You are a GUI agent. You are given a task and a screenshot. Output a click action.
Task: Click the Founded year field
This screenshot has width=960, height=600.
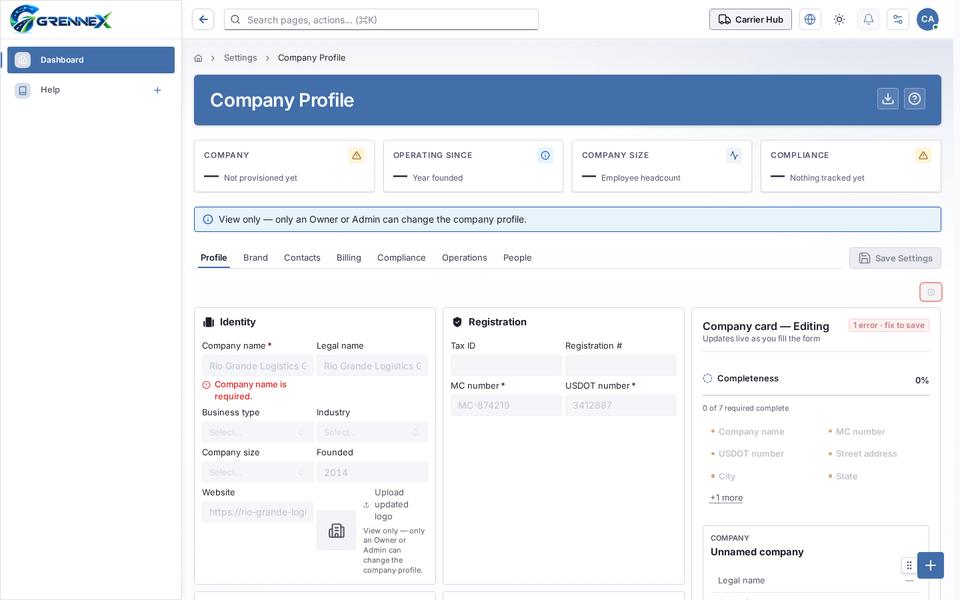tap(372, 473)
